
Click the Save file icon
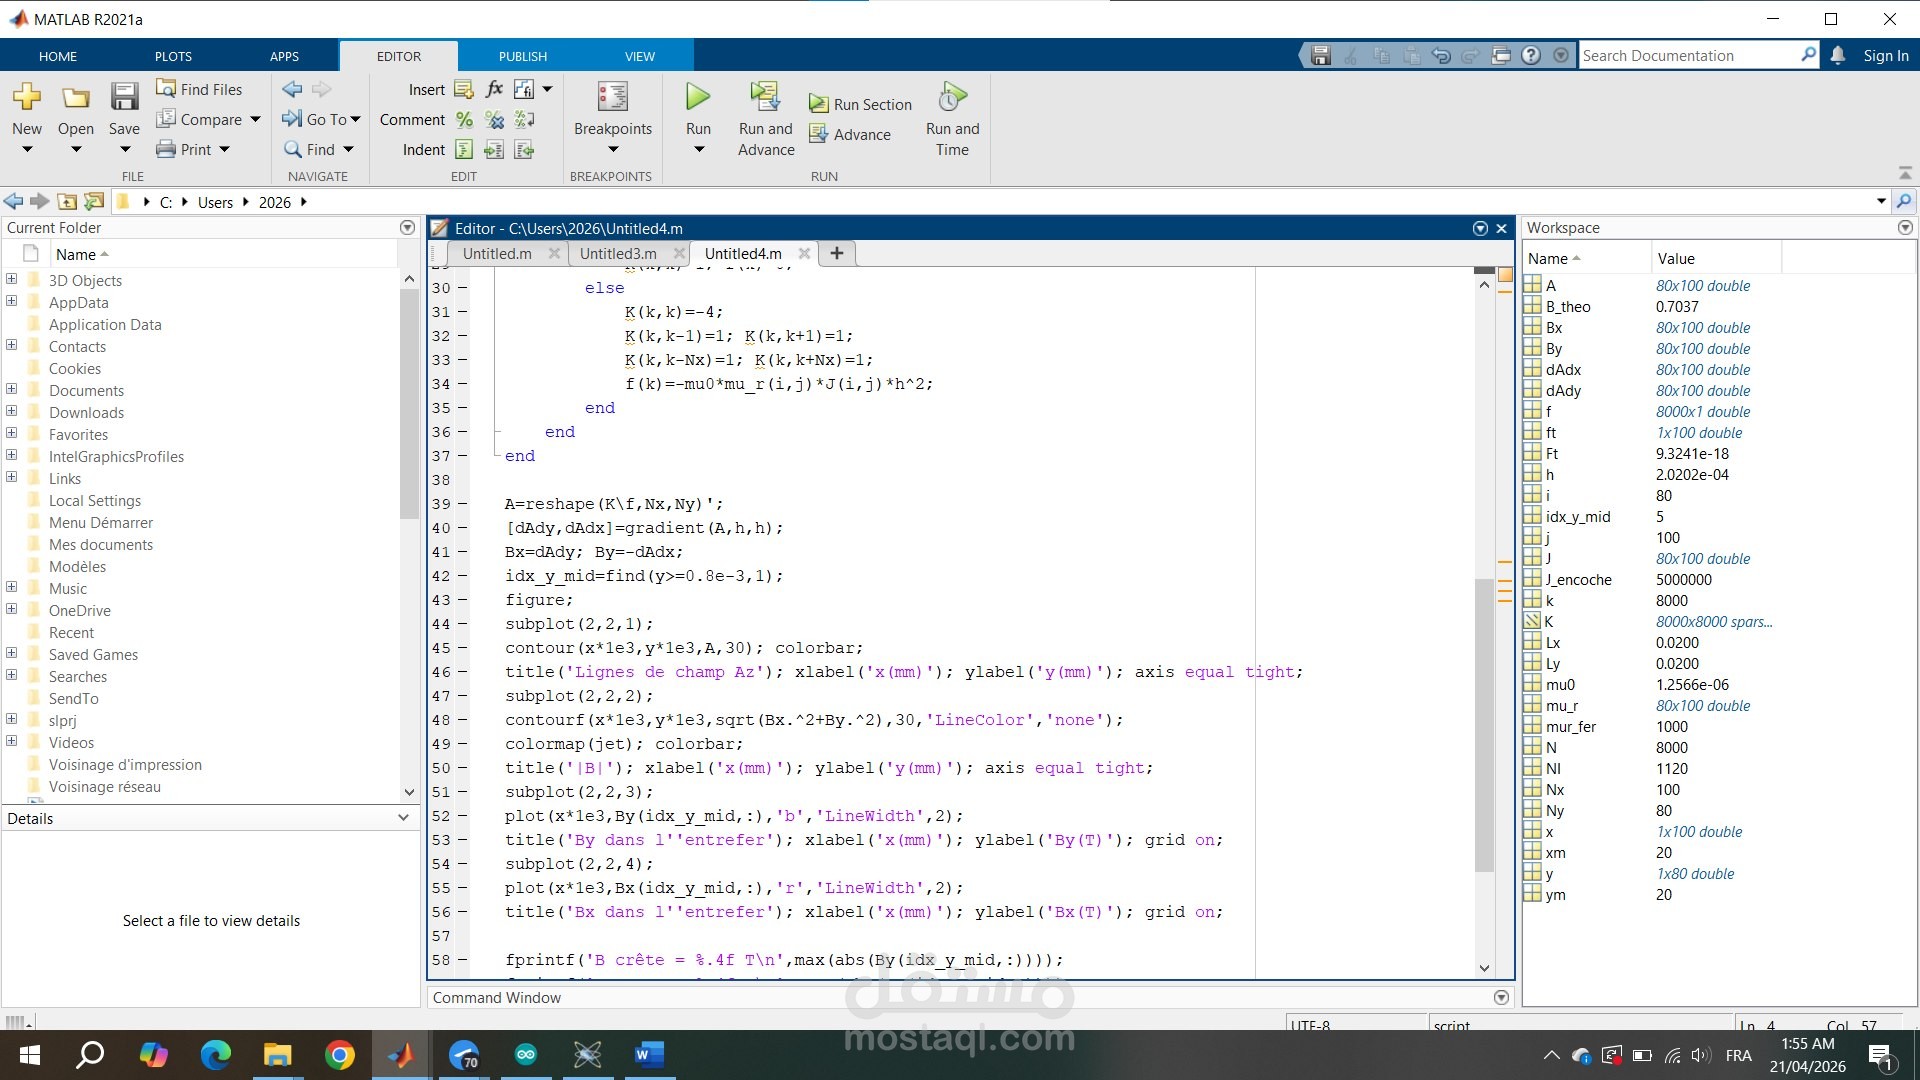click(x=124, y=97)
